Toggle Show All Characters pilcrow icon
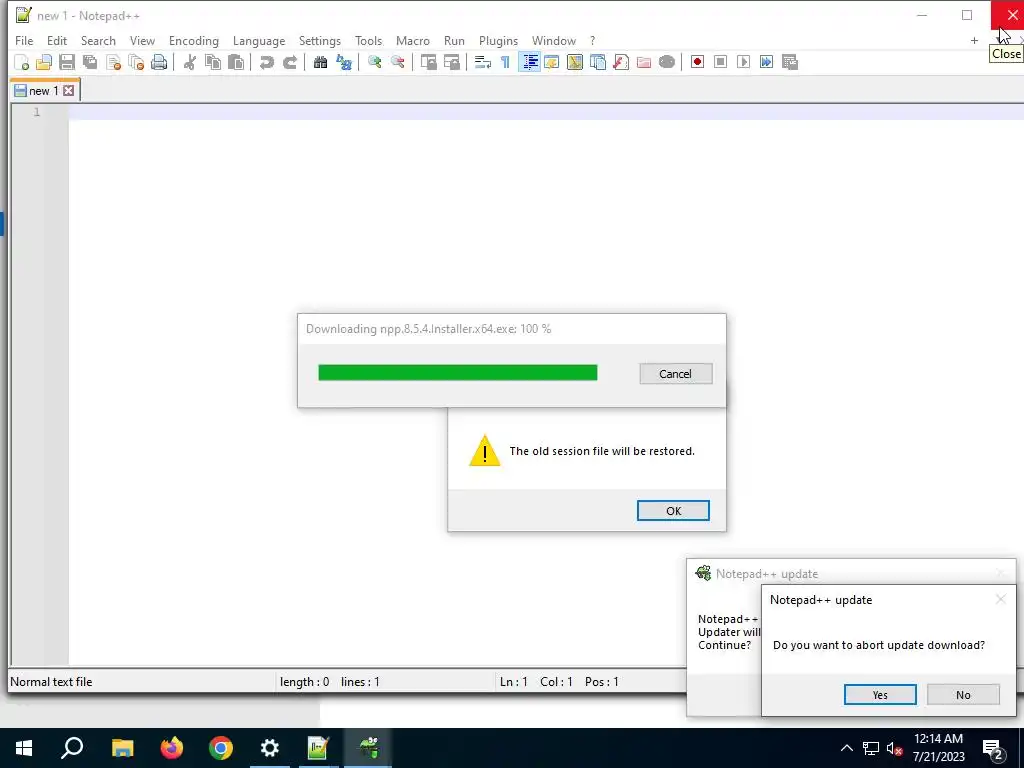Image resolution: width=1024 pixels, height=768 pixels. coord(505,62)
